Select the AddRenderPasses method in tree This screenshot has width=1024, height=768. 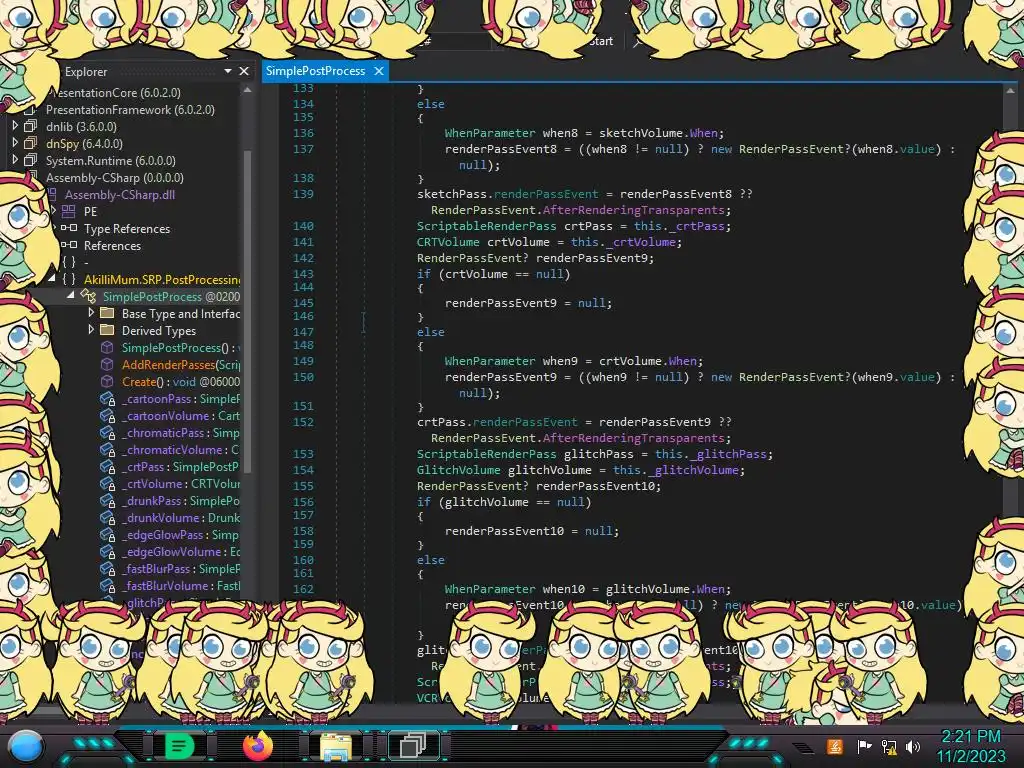click(x=181, y=364)
